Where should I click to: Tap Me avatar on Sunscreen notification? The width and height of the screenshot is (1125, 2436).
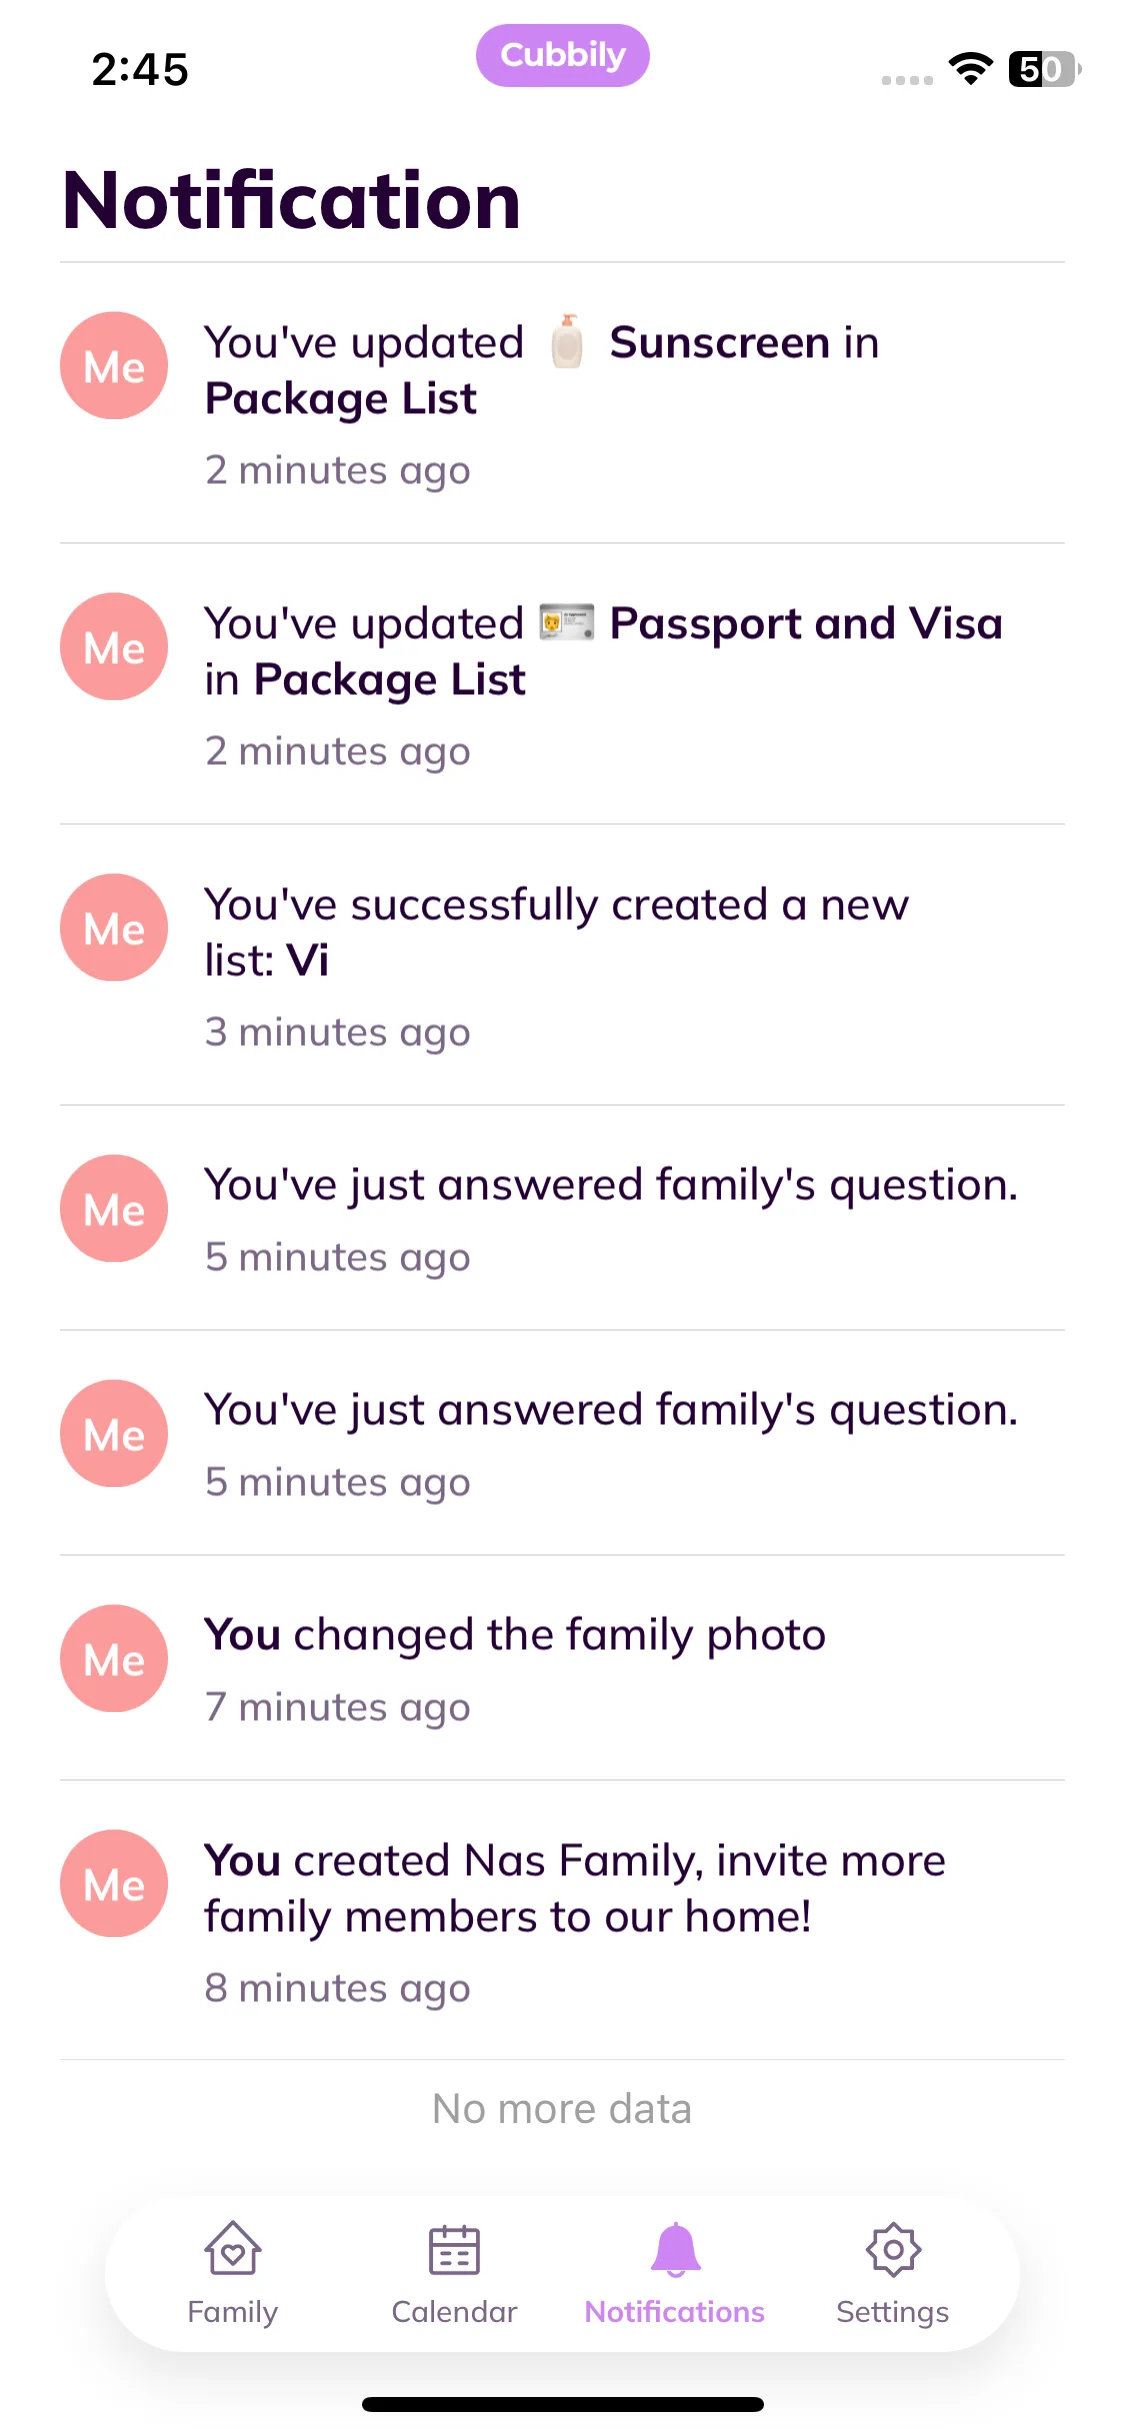click(114, 366)
